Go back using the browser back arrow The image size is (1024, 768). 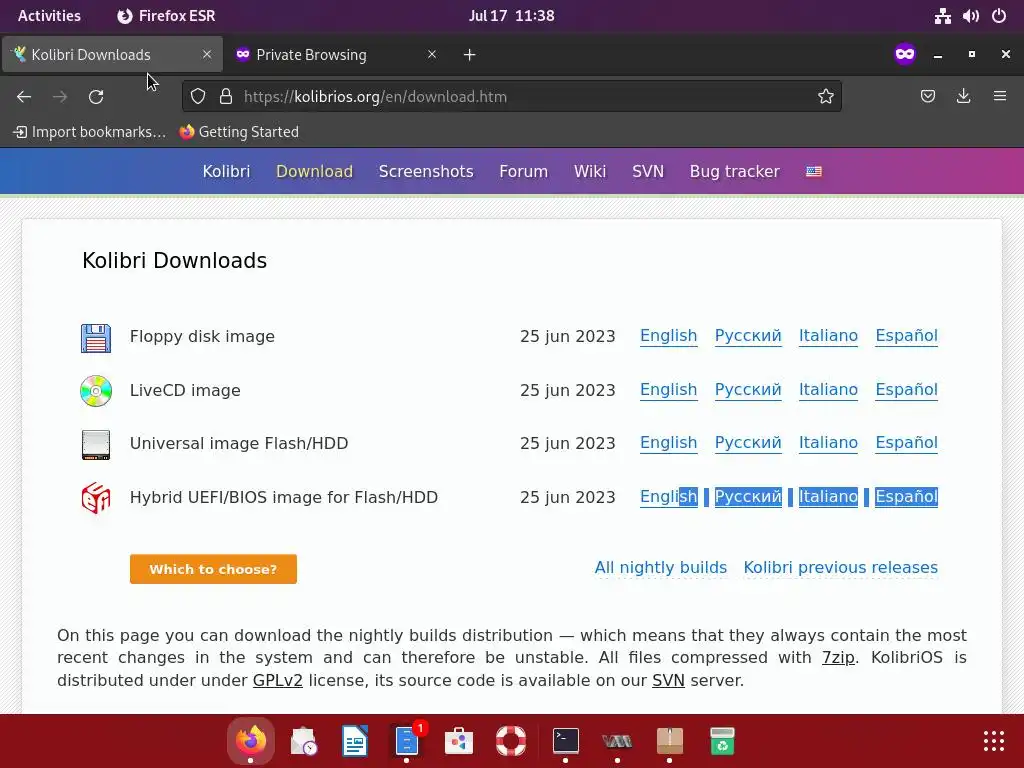point(24,97)
